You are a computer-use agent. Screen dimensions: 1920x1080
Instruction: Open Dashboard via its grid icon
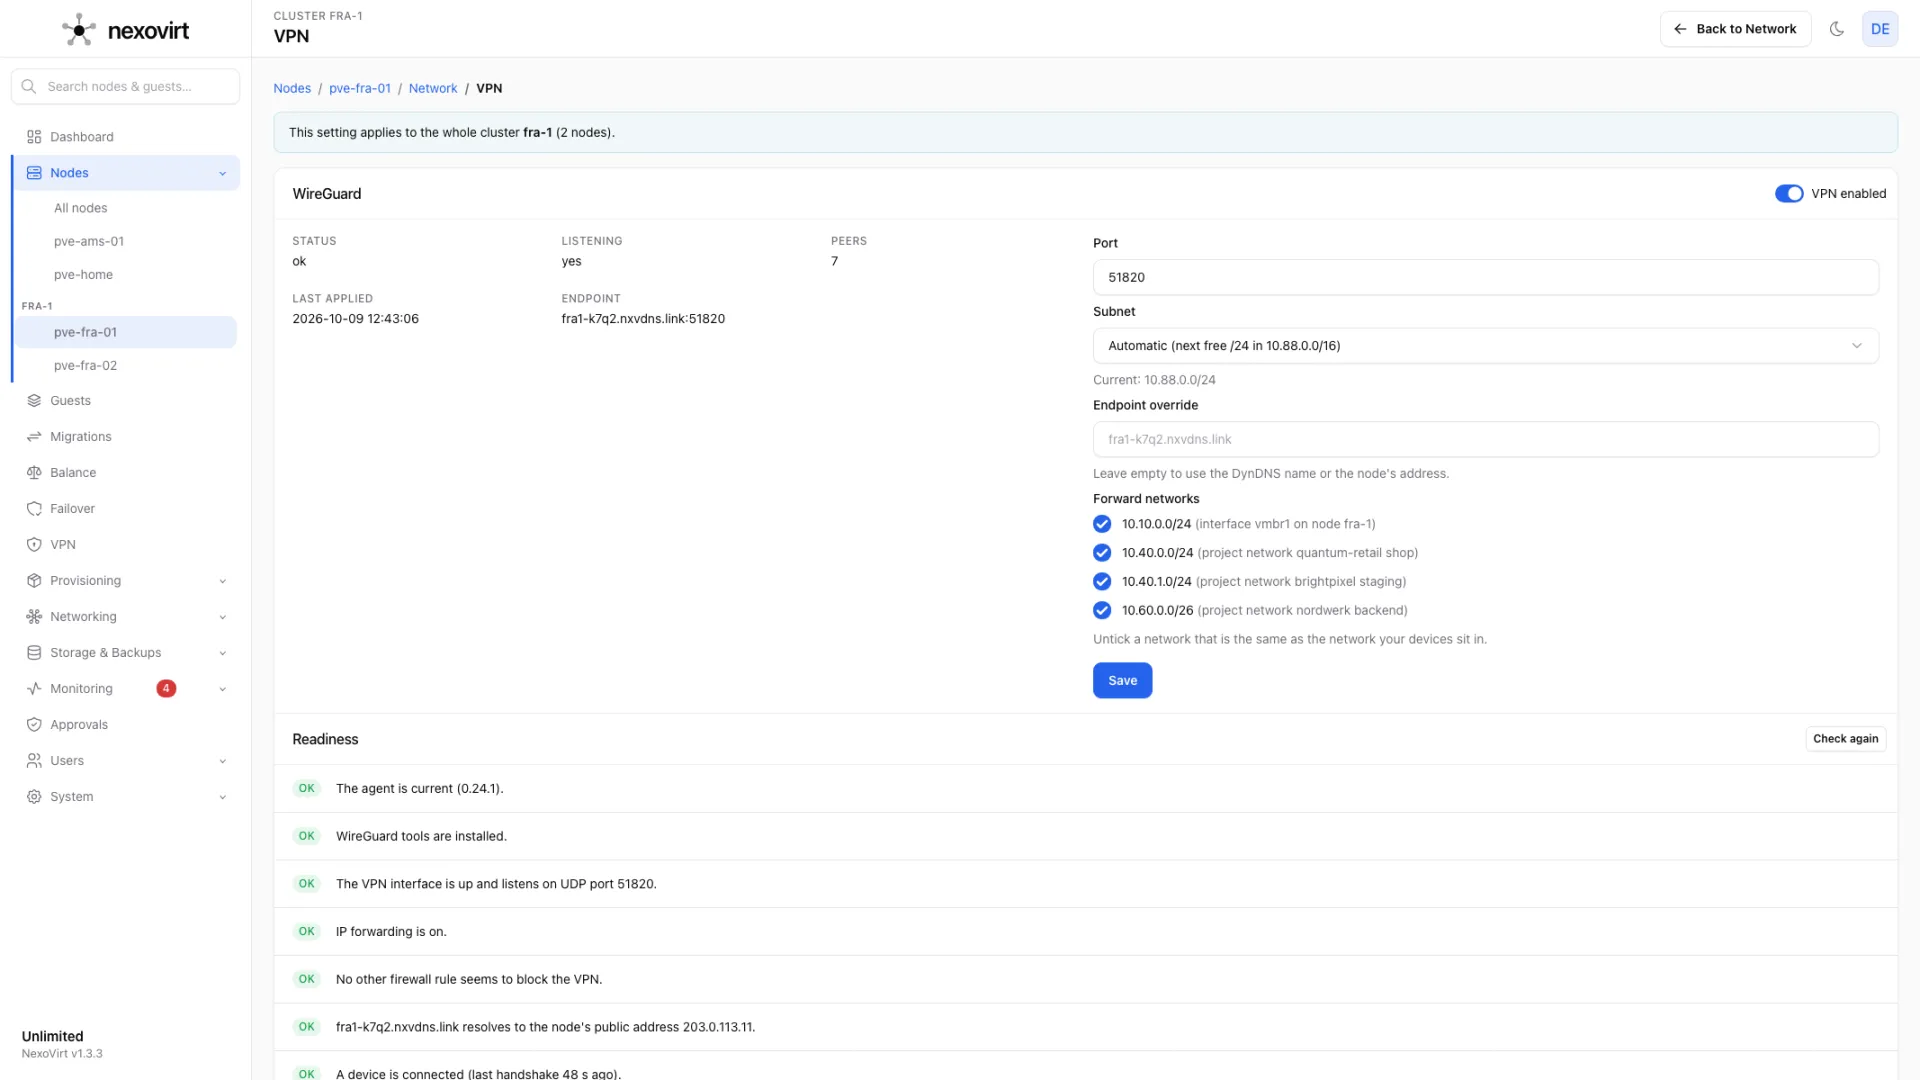pyautogui.click(x=34, y=137)
